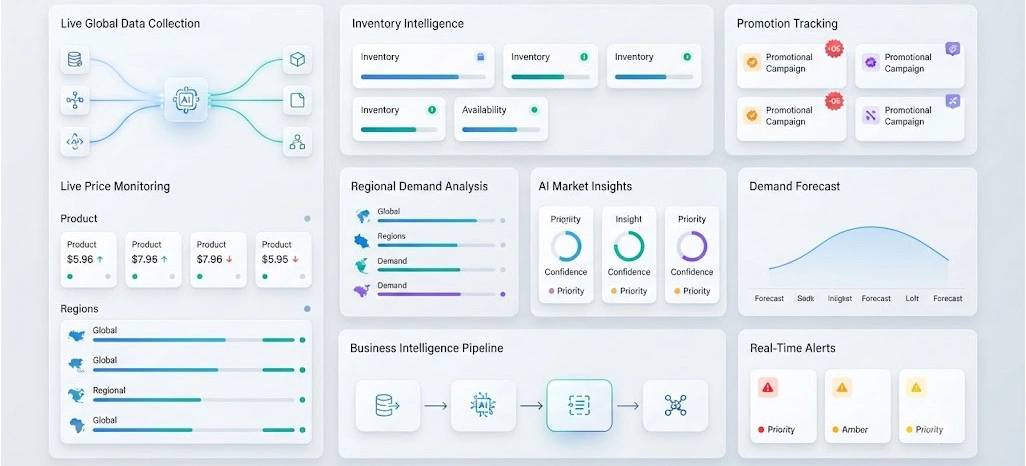
Task: Click the 3D cube output icon
Action: coord(297,60)
